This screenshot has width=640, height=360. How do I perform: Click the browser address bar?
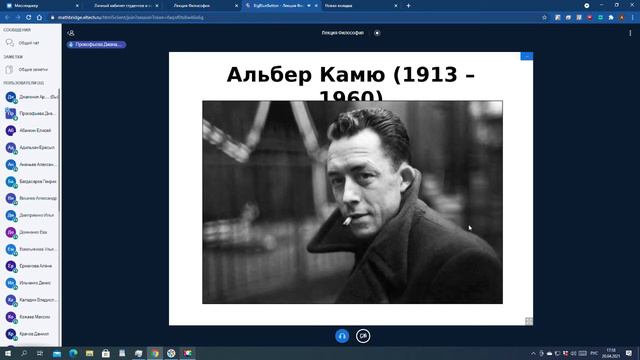294,18
